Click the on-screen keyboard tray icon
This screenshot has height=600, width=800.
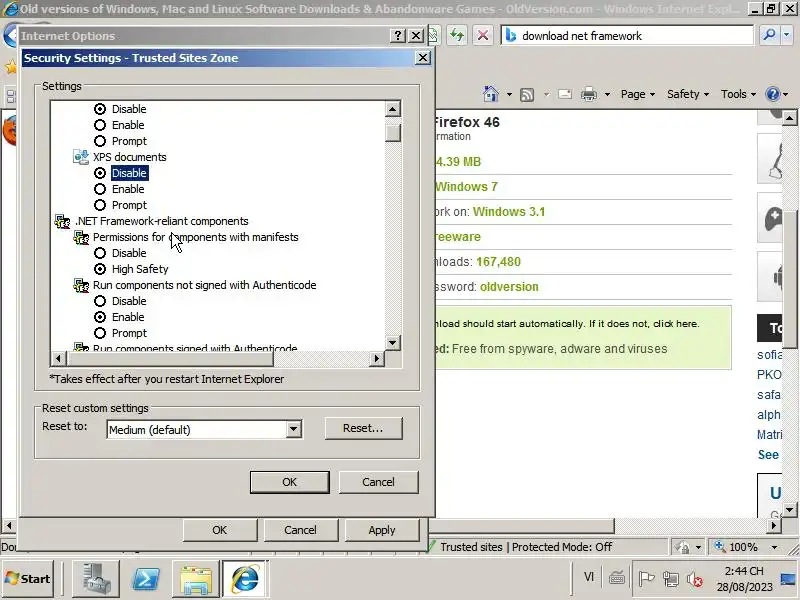pos(617,578)
